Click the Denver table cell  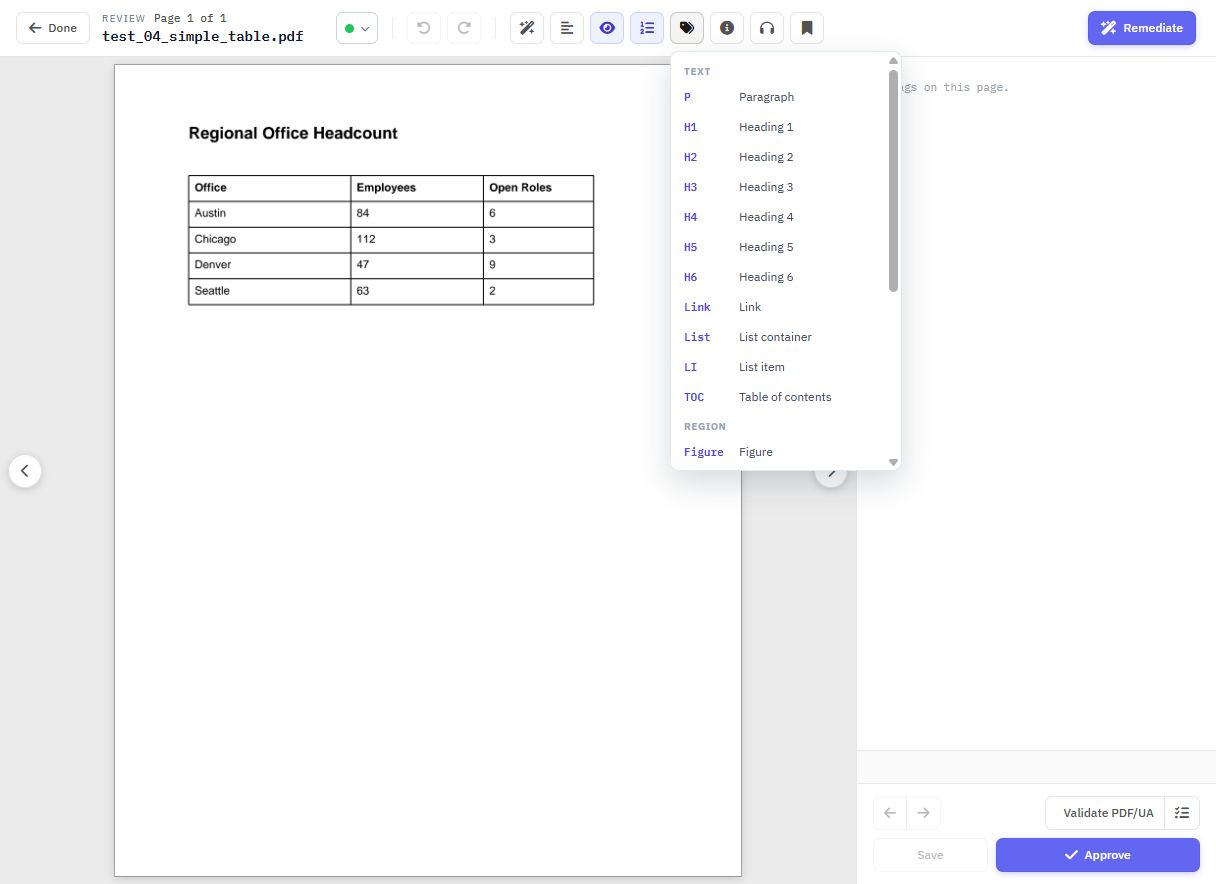point(270,266)
